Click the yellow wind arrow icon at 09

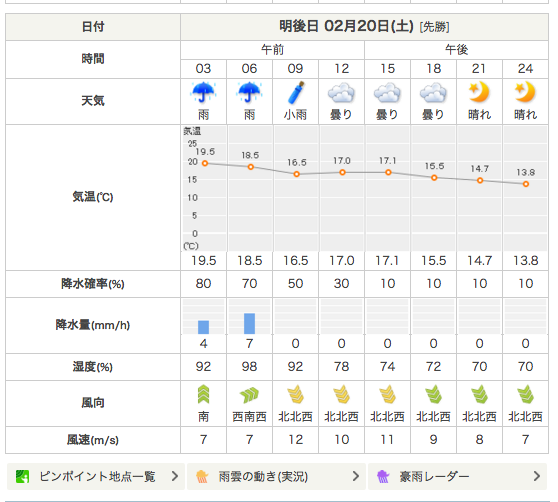tap(295, 394)
